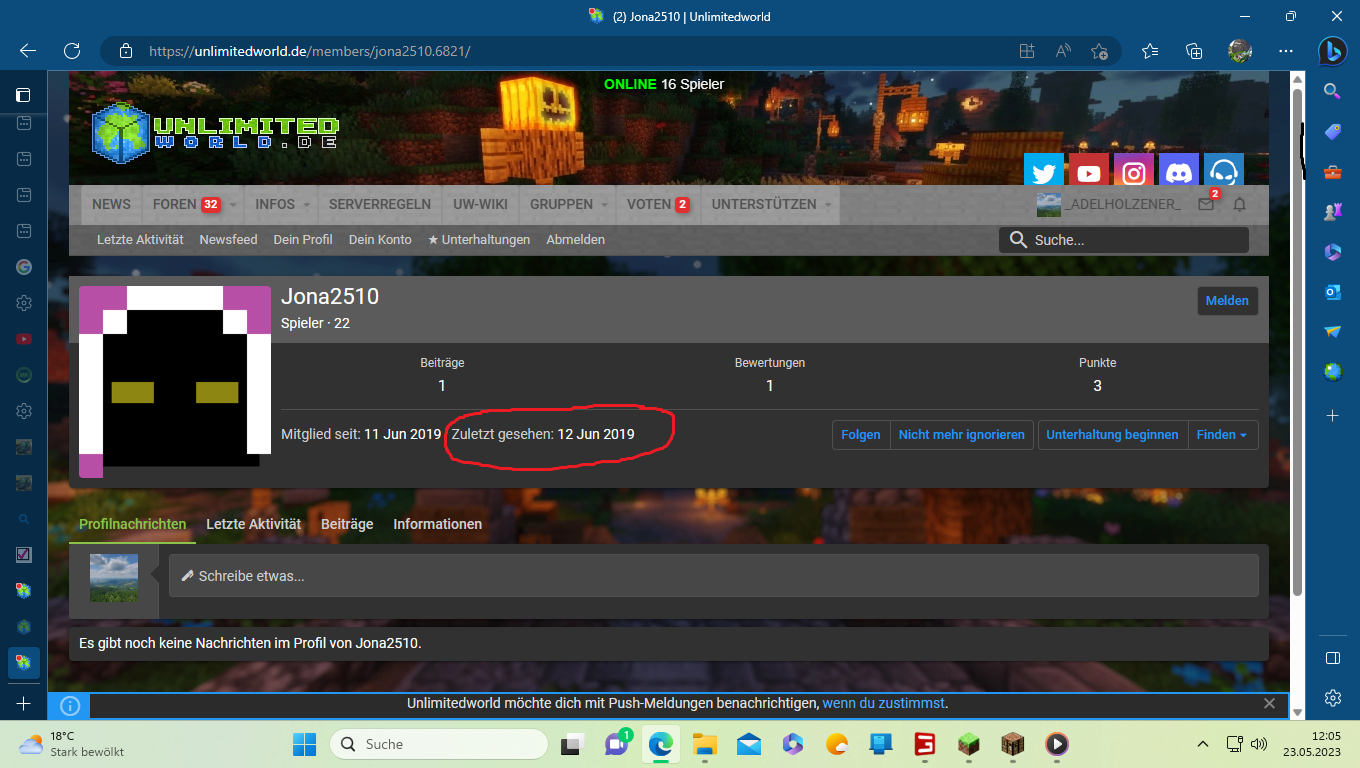The width and height of the screenshot is (1360, 768).
Task: Click the 'Schreibe etwas...' text field
Action: point(712,576)
